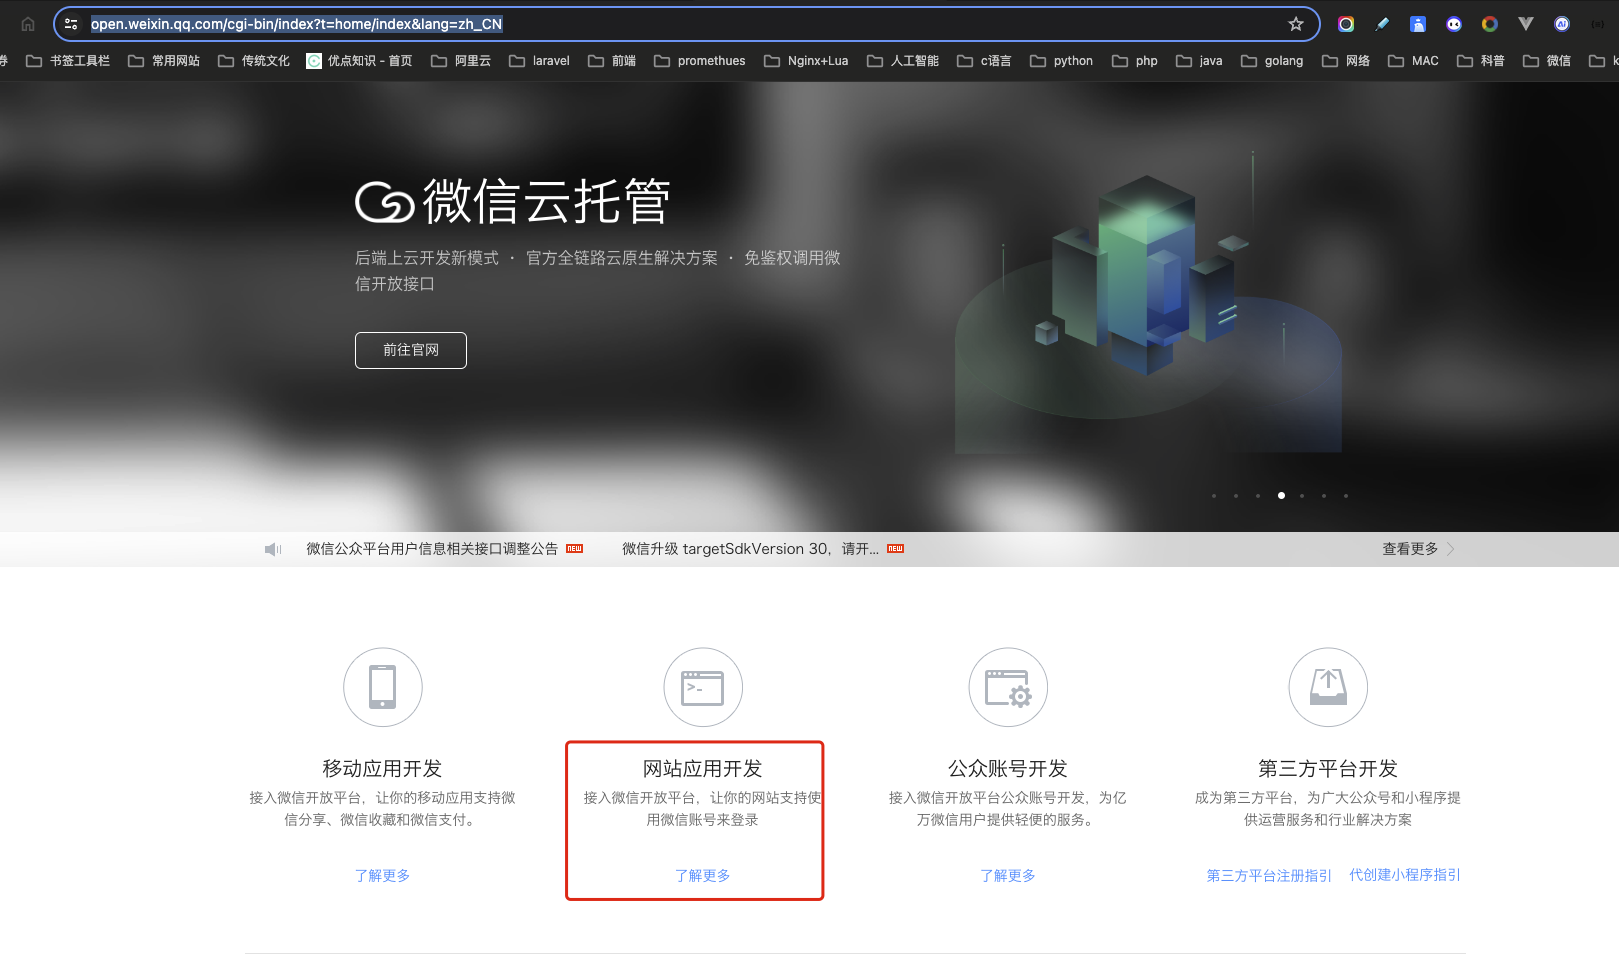
Task: Click the multicolor circle extension icon
Action: 1490,24
